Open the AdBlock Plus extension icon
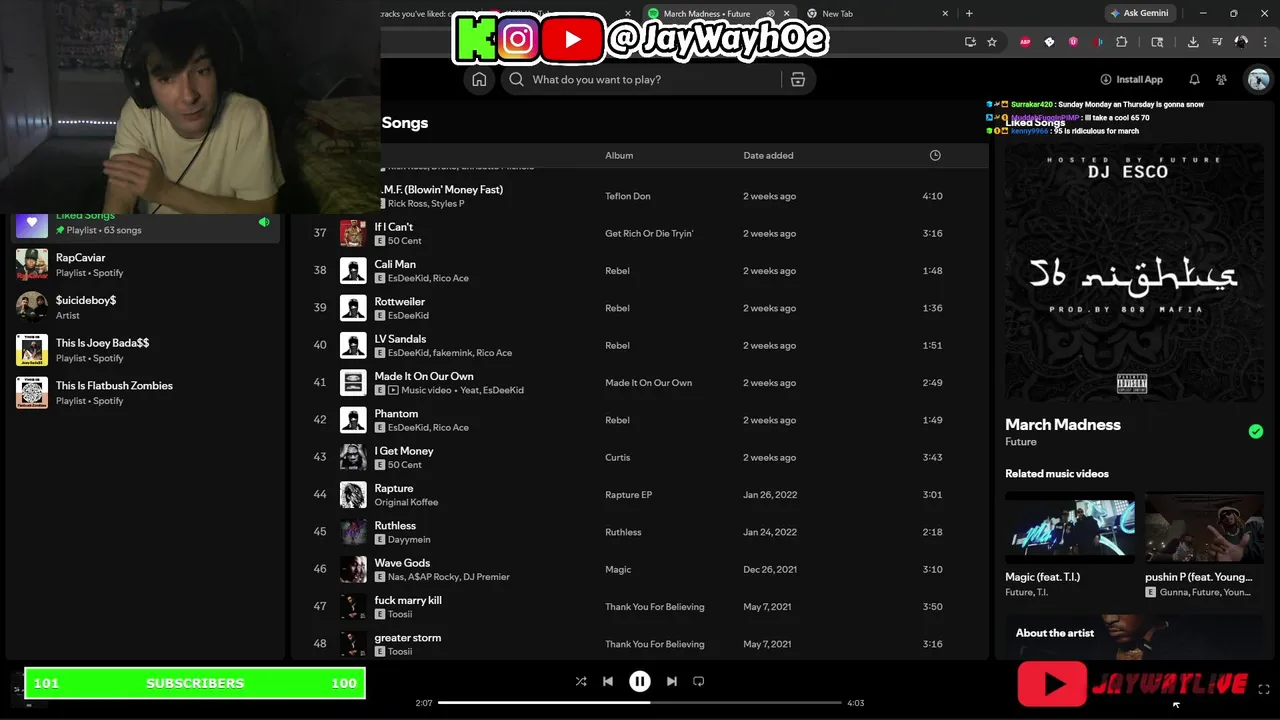Image resolution: width=1280 pixels, height=720 pixels. [x=1025, y=42]
